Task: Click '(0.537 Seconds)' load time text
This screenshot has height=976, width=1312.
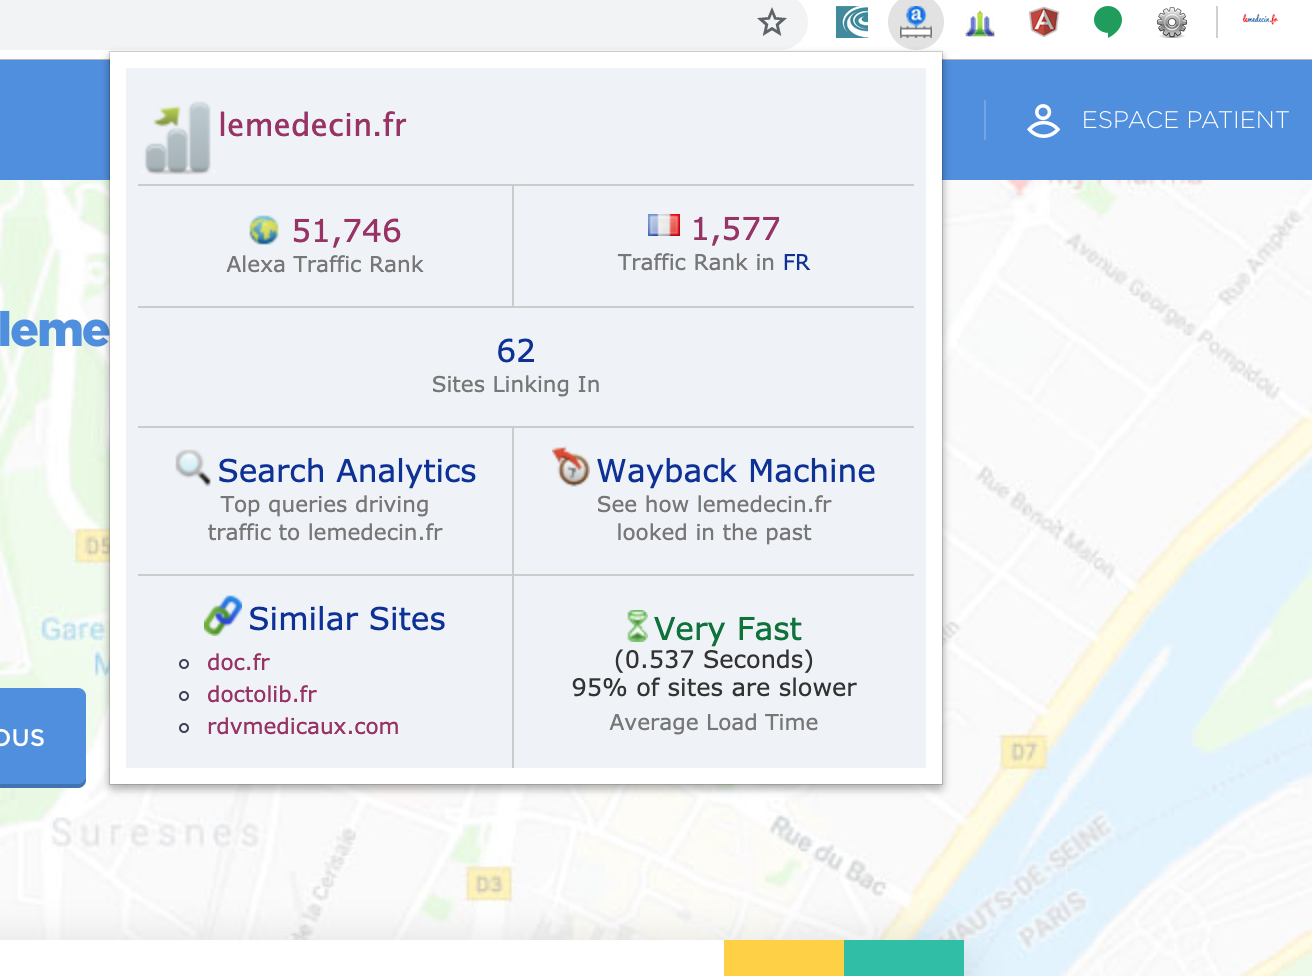Action: (714, 660)
